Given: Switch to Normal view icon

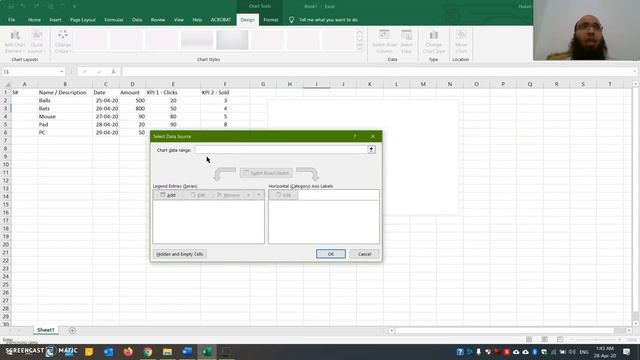Looking at the screenshot, I should click(529, 339).
